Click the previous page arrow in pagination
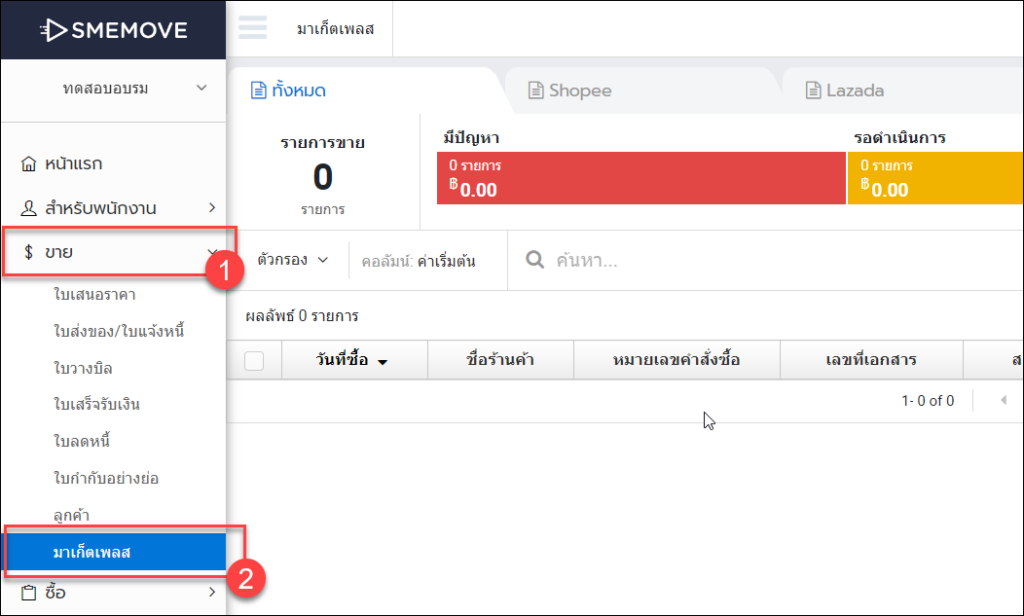This screenshot has height=616, width=1024. click(1003, 401)
